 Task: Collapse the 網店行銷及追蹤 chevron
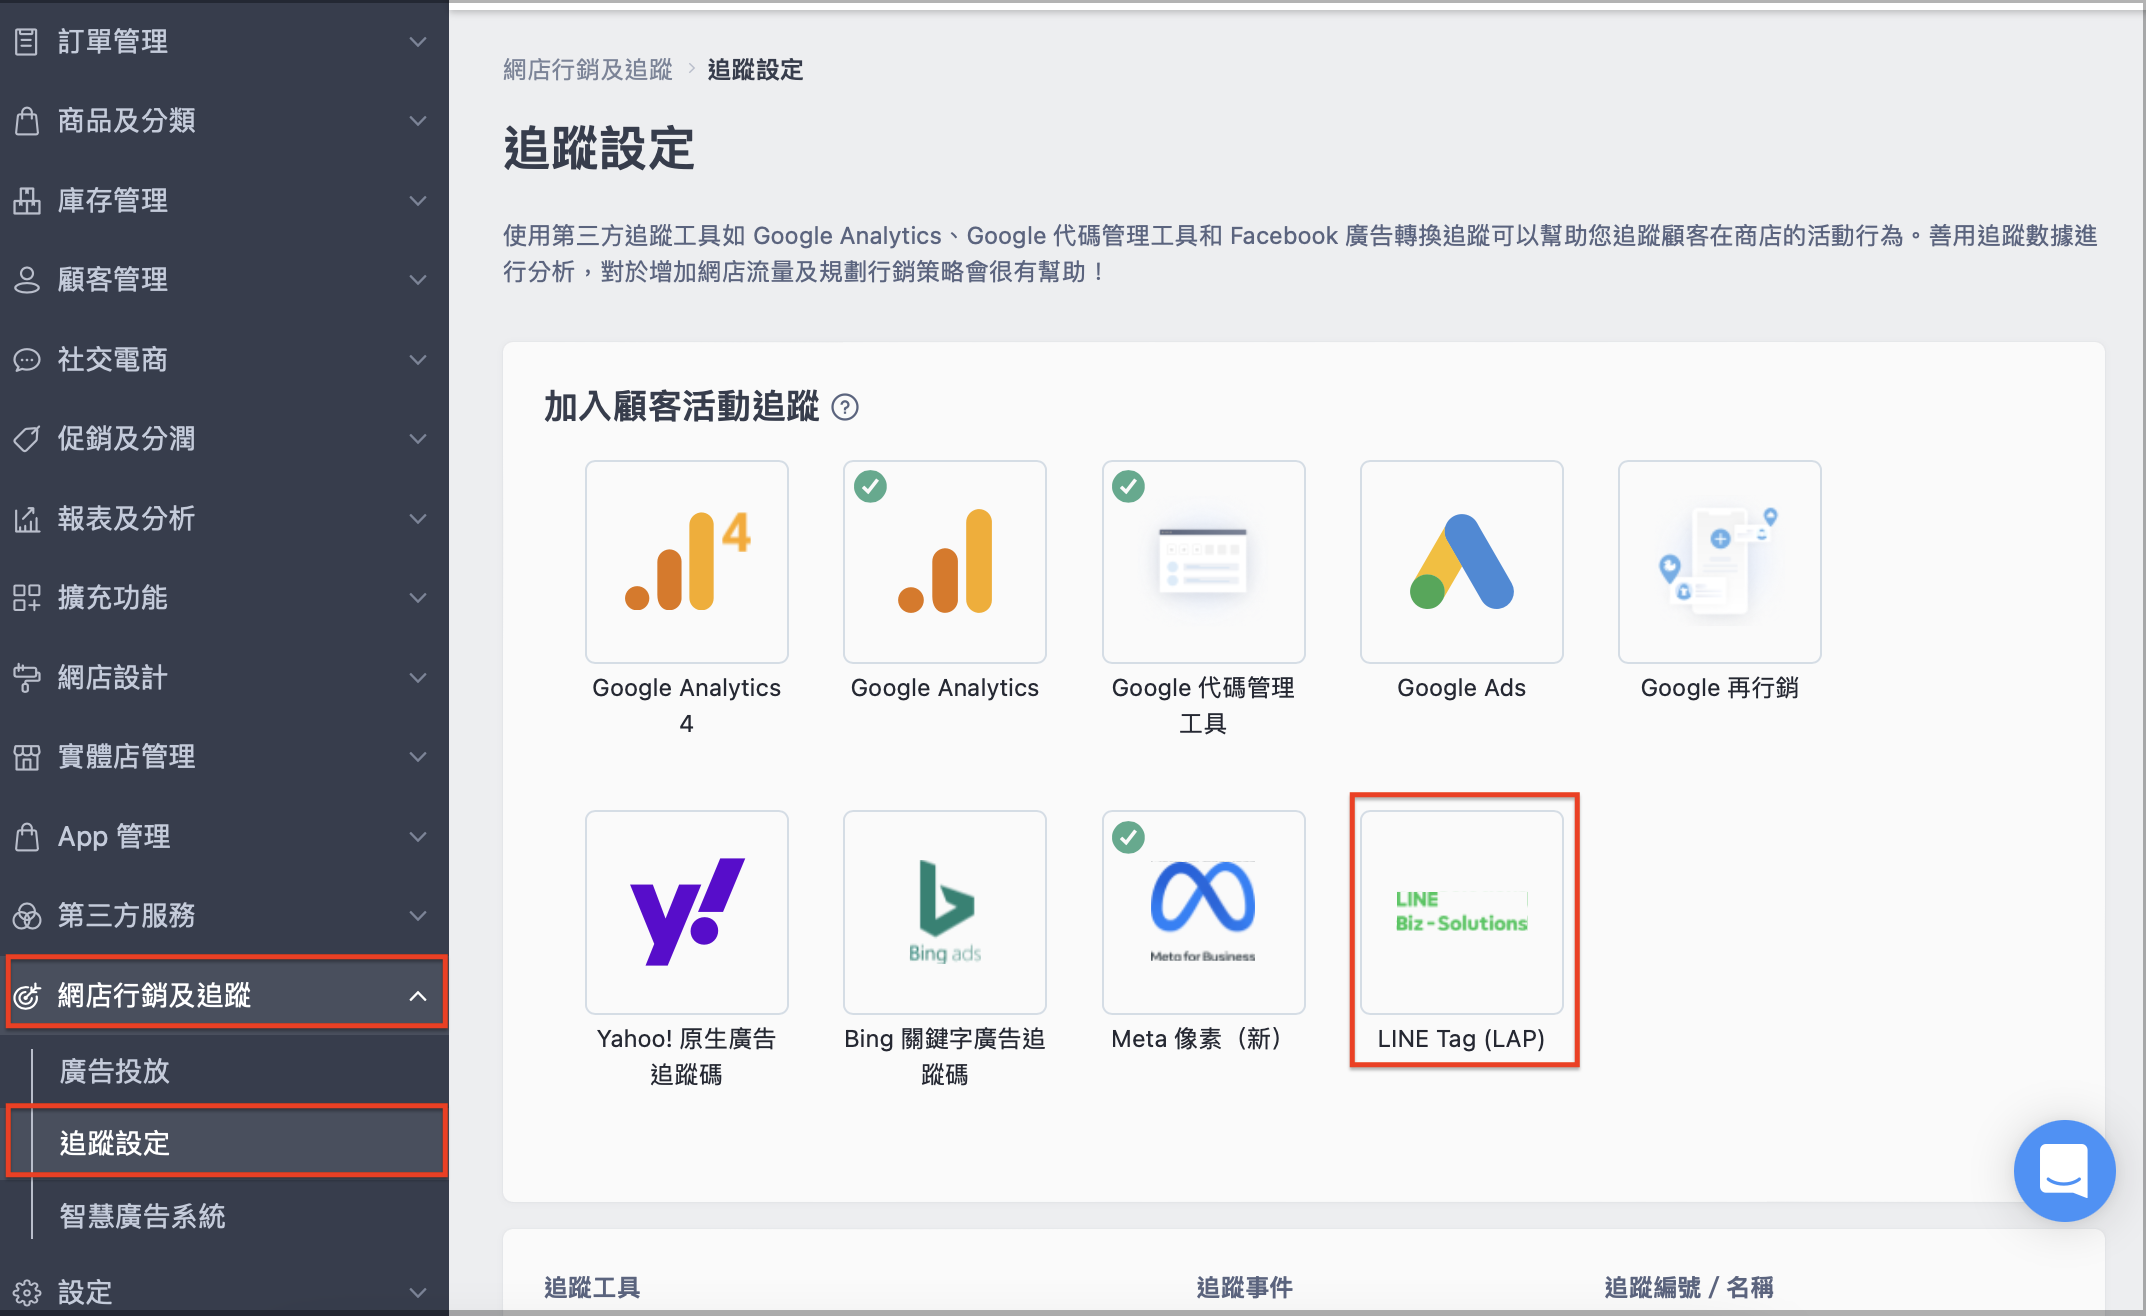418,996
